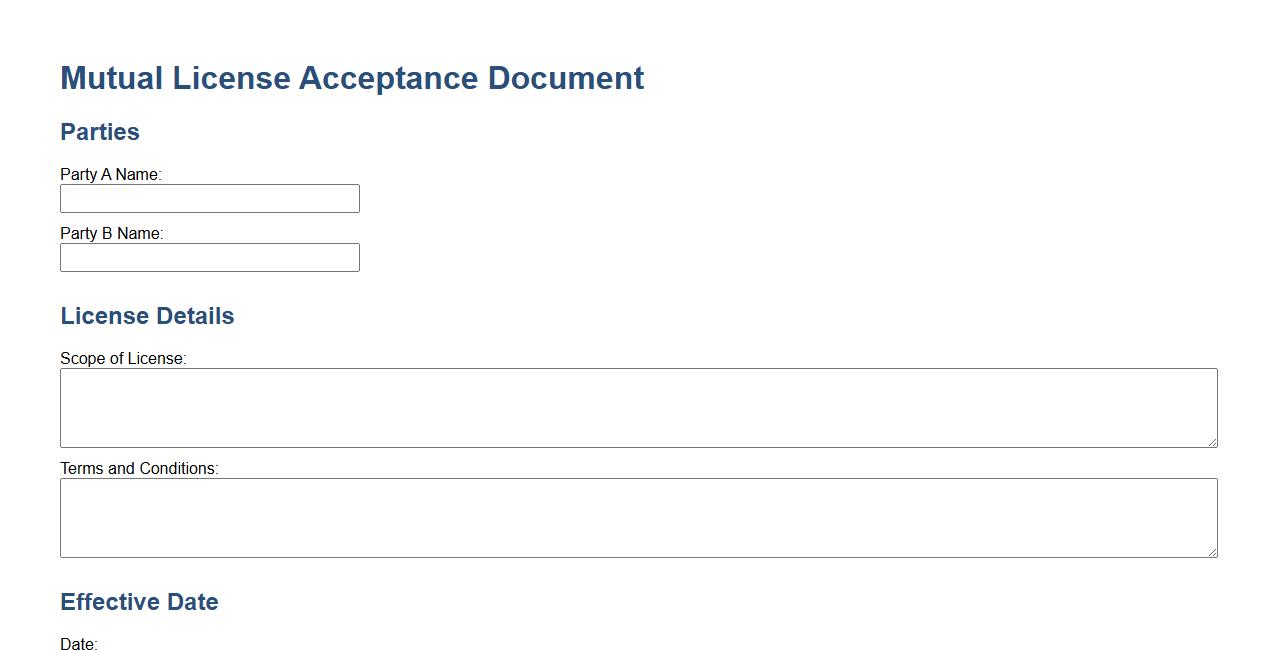Click "Date" in the Effective Date heading
The width and height of the screenshot is (1278, 650).
(193, 602)
